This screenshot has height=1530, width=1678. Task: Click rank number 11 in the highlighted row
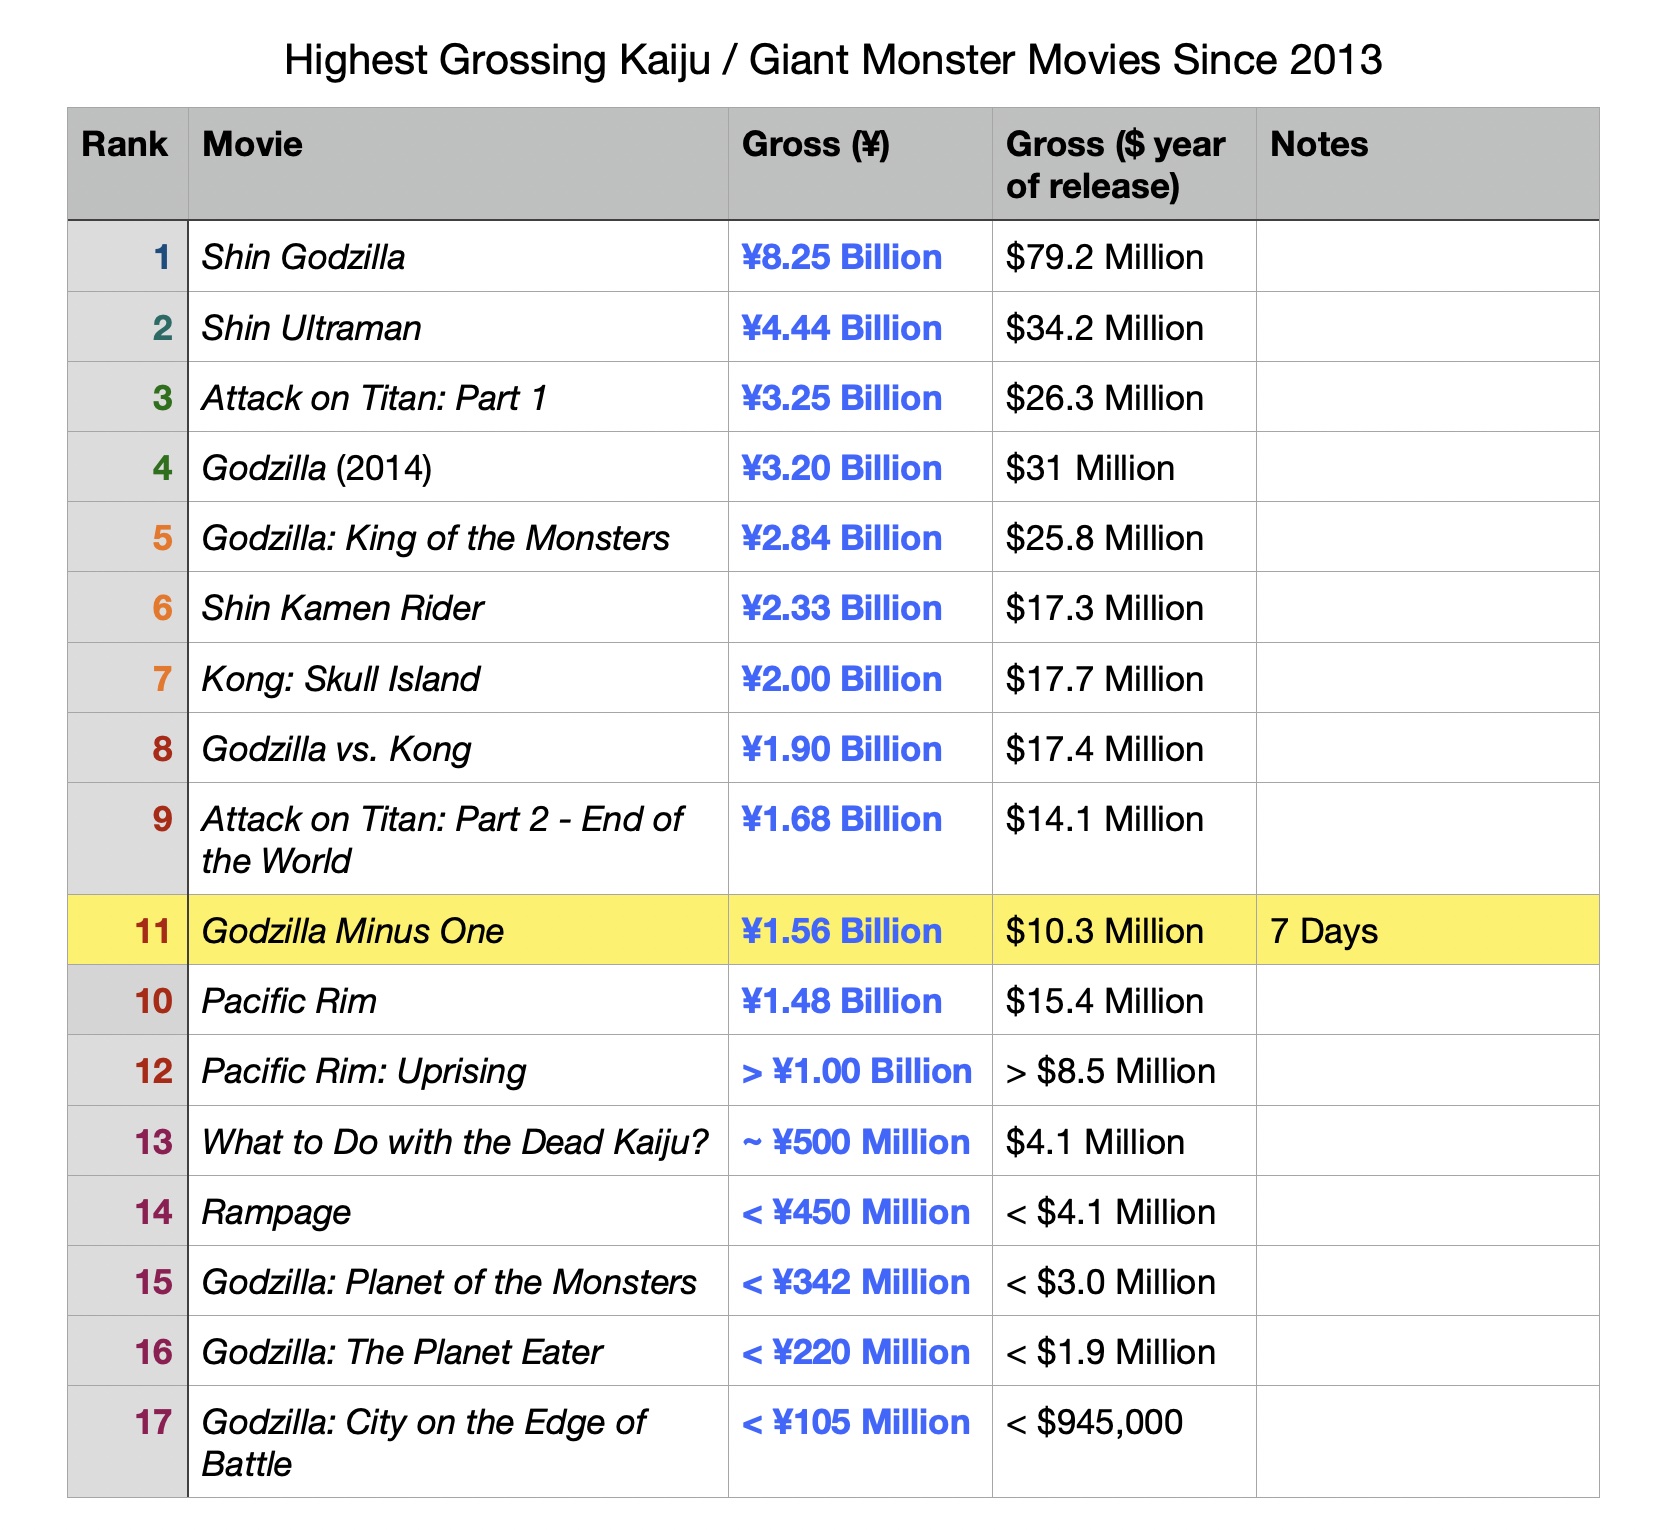click(x=153, y=931)
